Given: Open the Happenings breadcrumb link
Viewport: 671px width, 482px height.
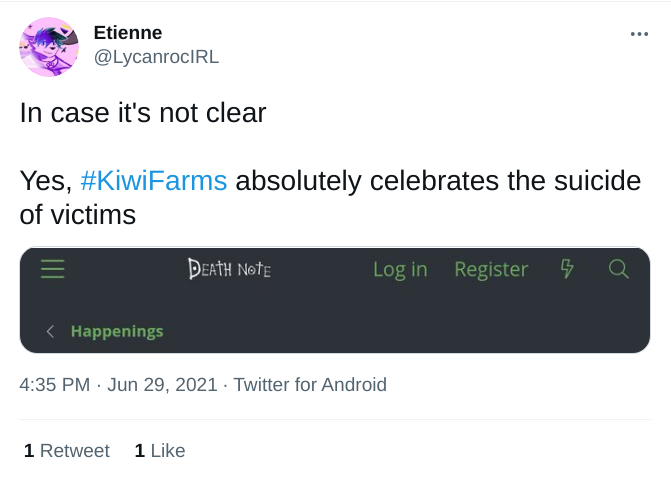Looking at the screenshot, I should tap(117, 331).
